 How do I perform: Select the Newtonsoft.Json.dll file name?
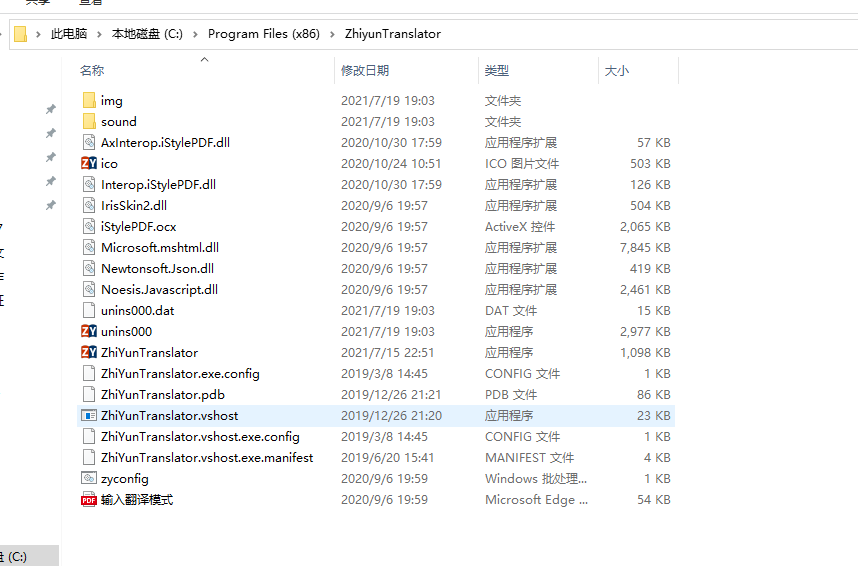point(158,268)
